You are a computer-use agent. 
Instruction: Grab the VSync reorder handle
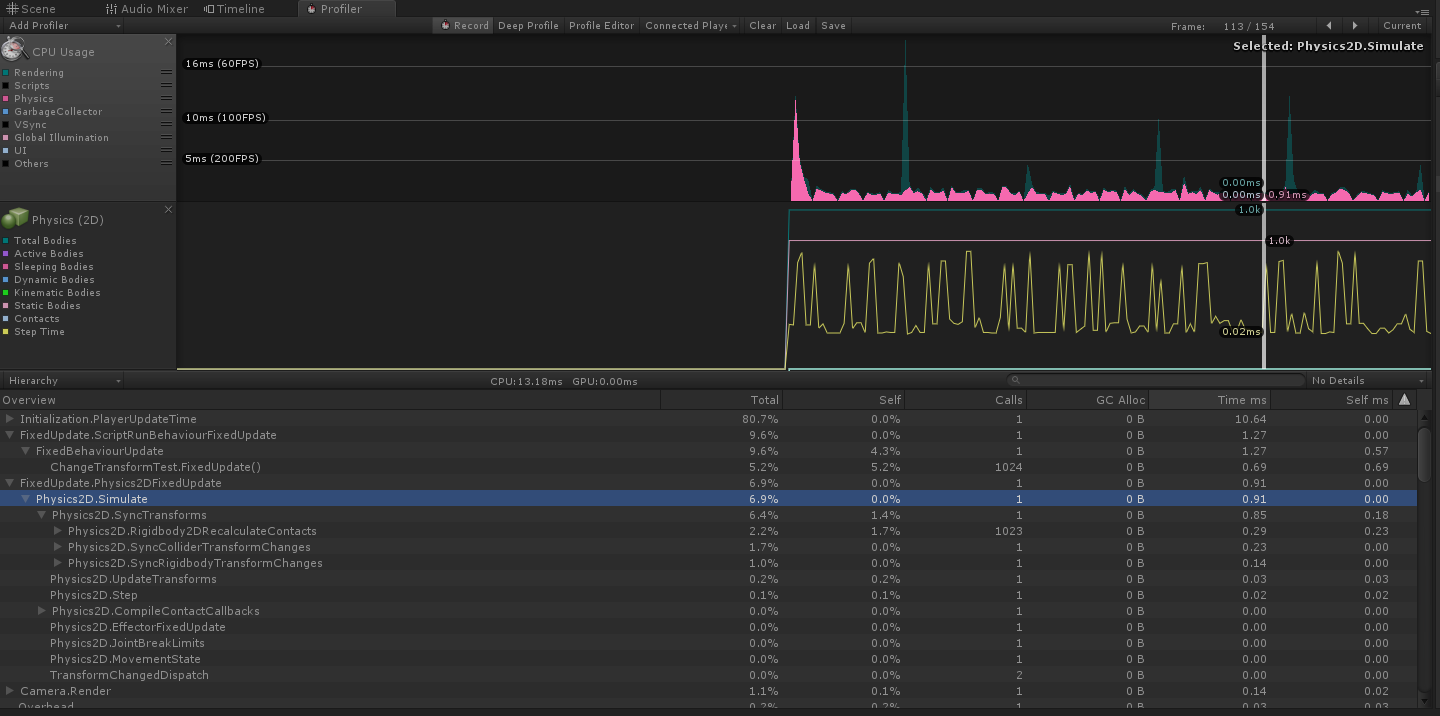pyautogui.click(x=166, y=125)
